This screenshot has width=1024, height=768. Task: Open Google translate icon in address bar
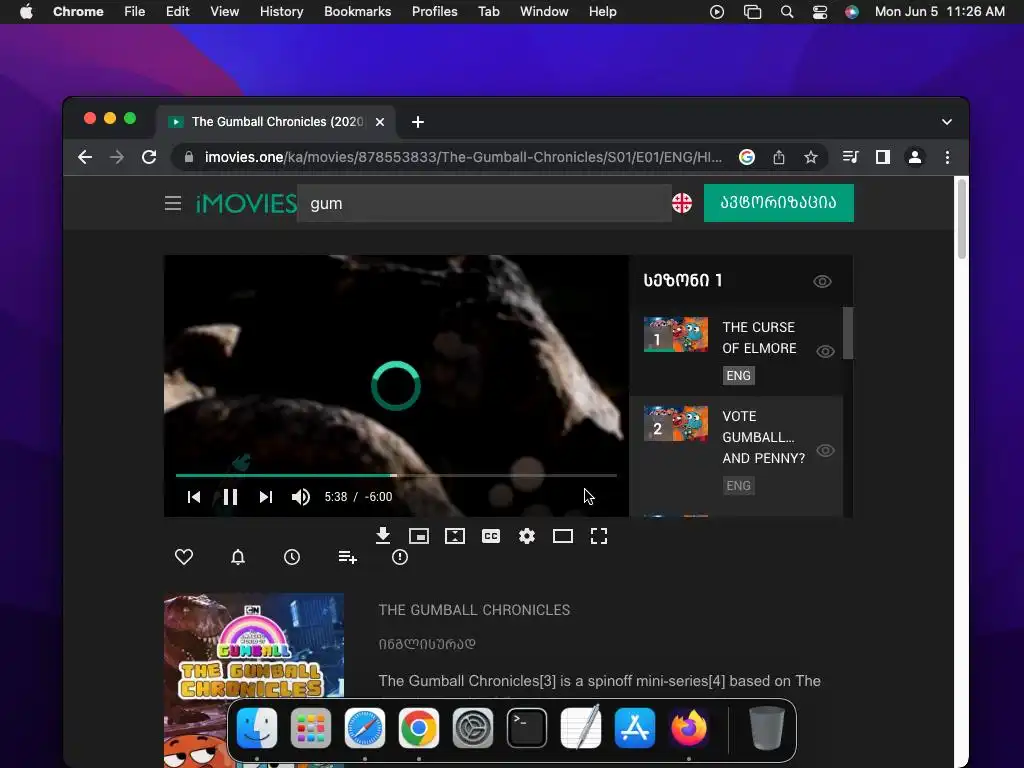point(746,157)
